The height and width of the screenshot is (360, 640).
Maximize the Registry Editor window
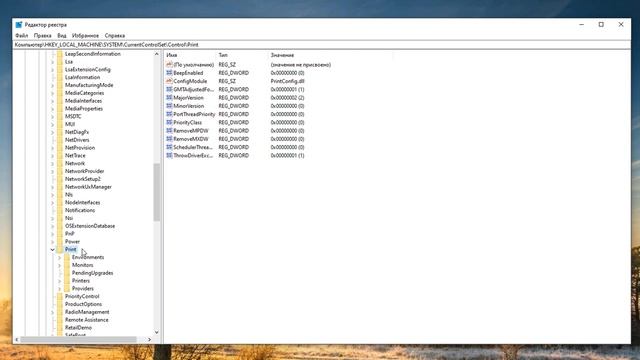[601, 24]
